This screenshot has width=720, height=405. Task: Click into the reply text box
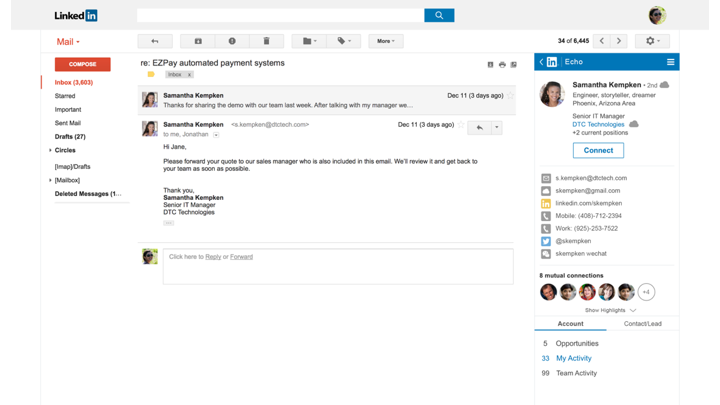[338, 266]
